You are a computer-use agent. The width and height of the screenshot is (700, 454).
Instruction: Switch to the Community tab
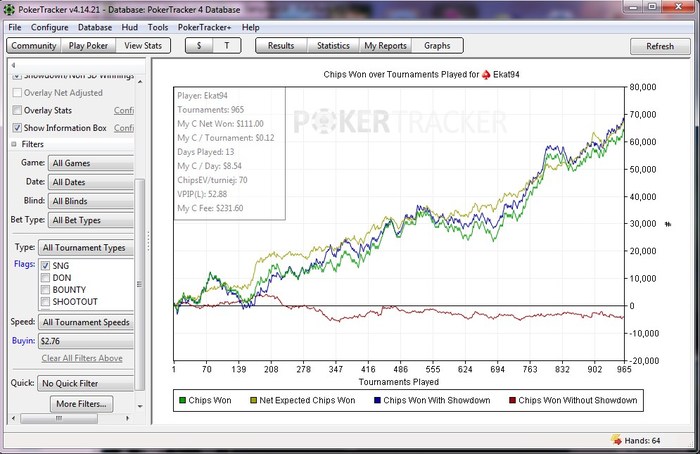coord(34,46)
